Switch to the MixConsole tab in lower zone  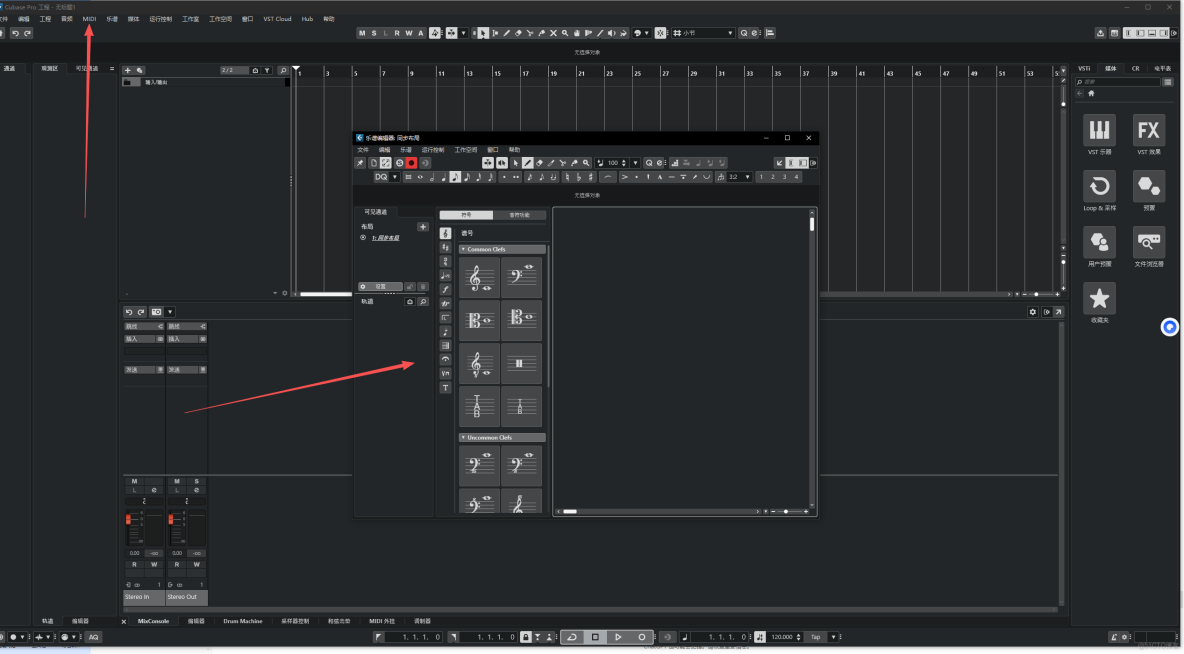pyautogui.click(x=153, y=621)
